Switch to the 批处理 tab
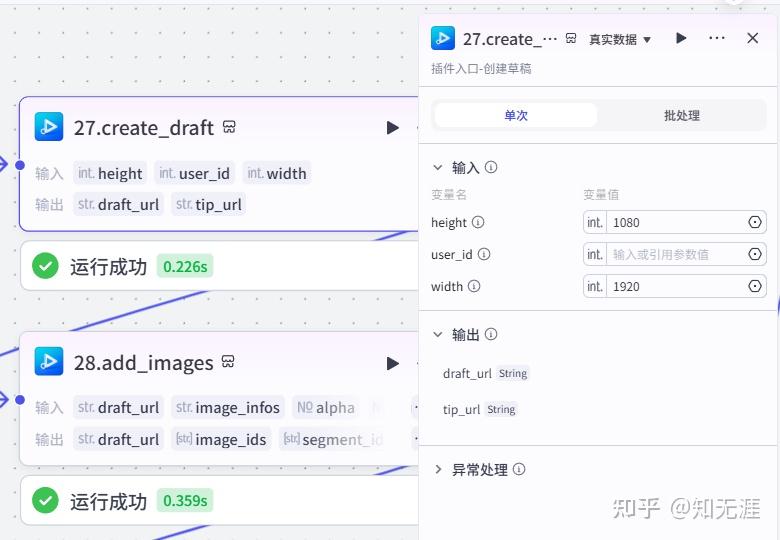This screenshot has width=780, height=540. click(x=682, y=115)
